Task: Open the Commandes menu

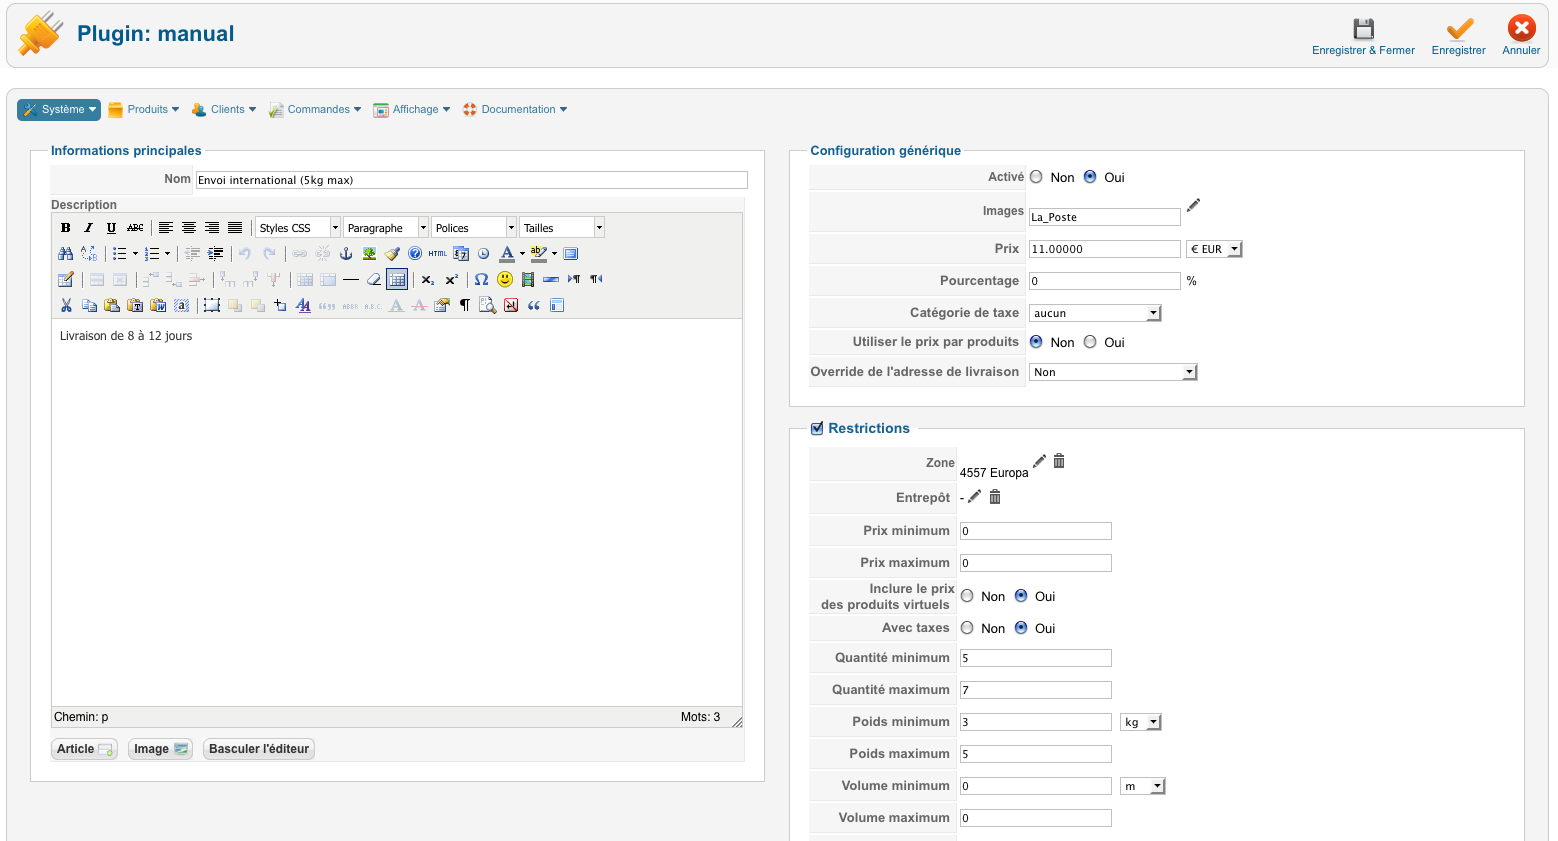Action: [315, 110]
